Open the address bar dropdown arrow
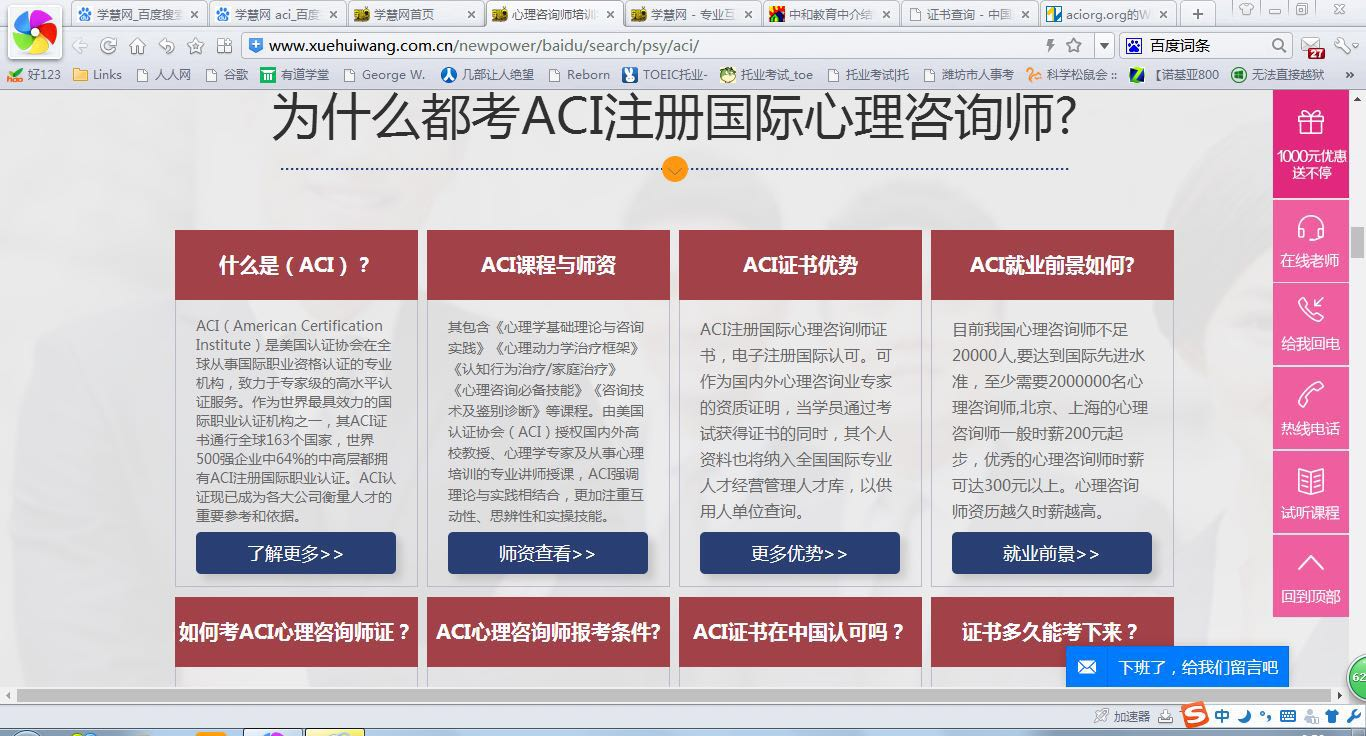This screenshot has width=1366, height=736. (1104, 45)
